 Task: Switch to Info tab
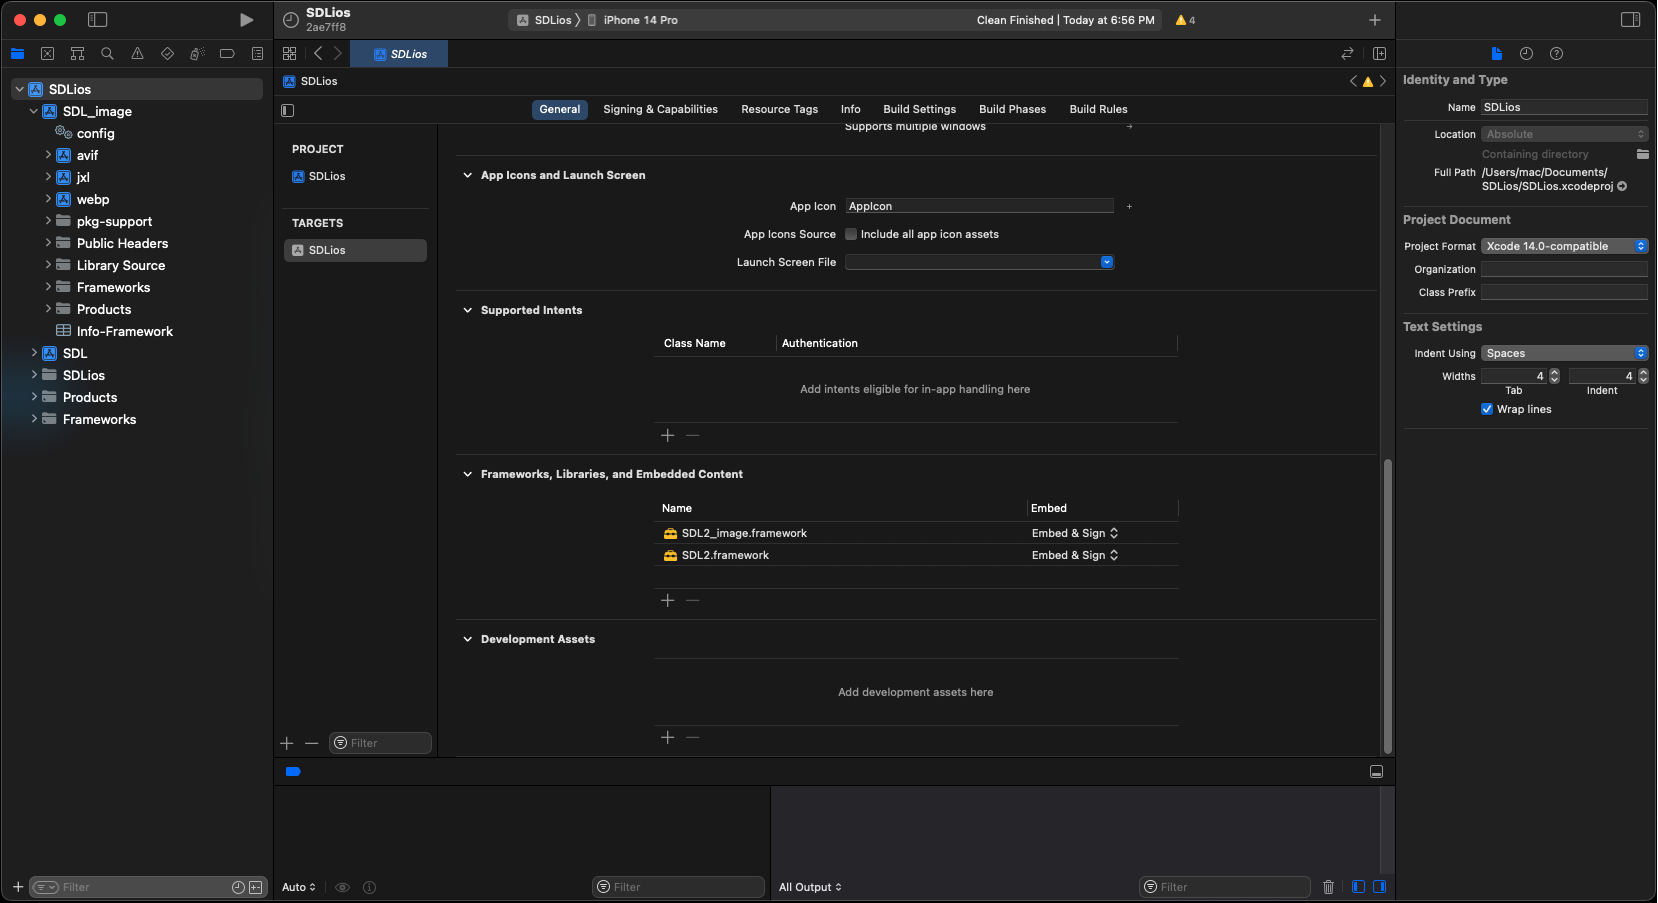coord(850,109)
